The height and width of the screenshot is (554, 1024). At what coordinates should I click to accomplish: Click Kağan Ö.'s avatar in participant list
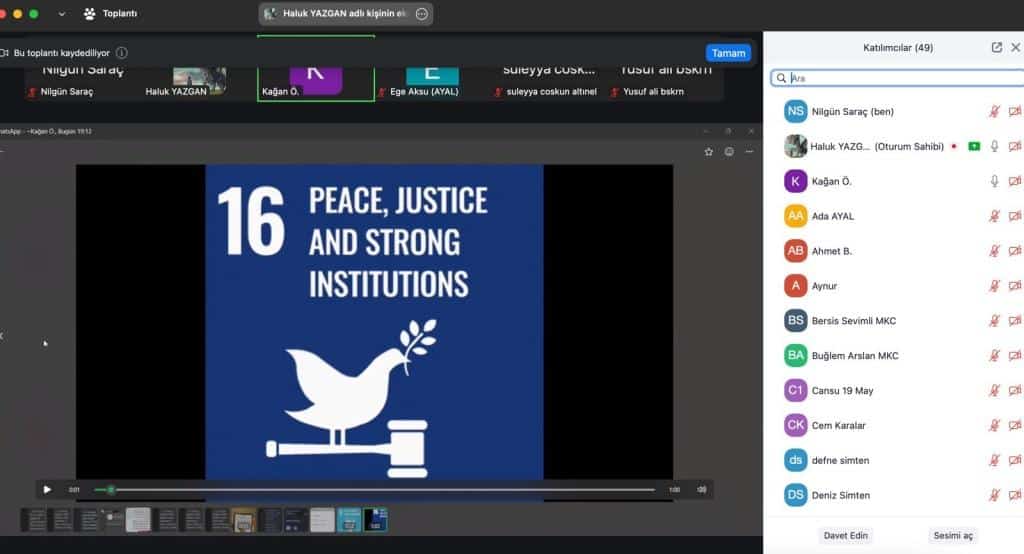[795, 181]
